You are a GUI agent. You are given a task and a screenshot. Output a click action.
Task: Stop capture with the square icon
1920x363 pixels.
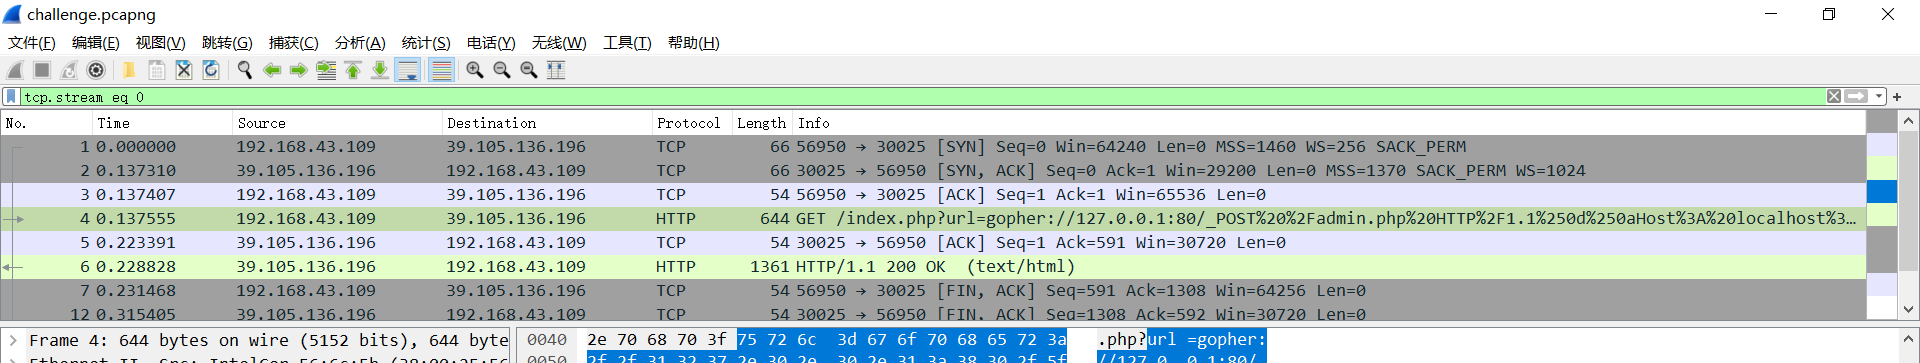(x=42, y=70)
